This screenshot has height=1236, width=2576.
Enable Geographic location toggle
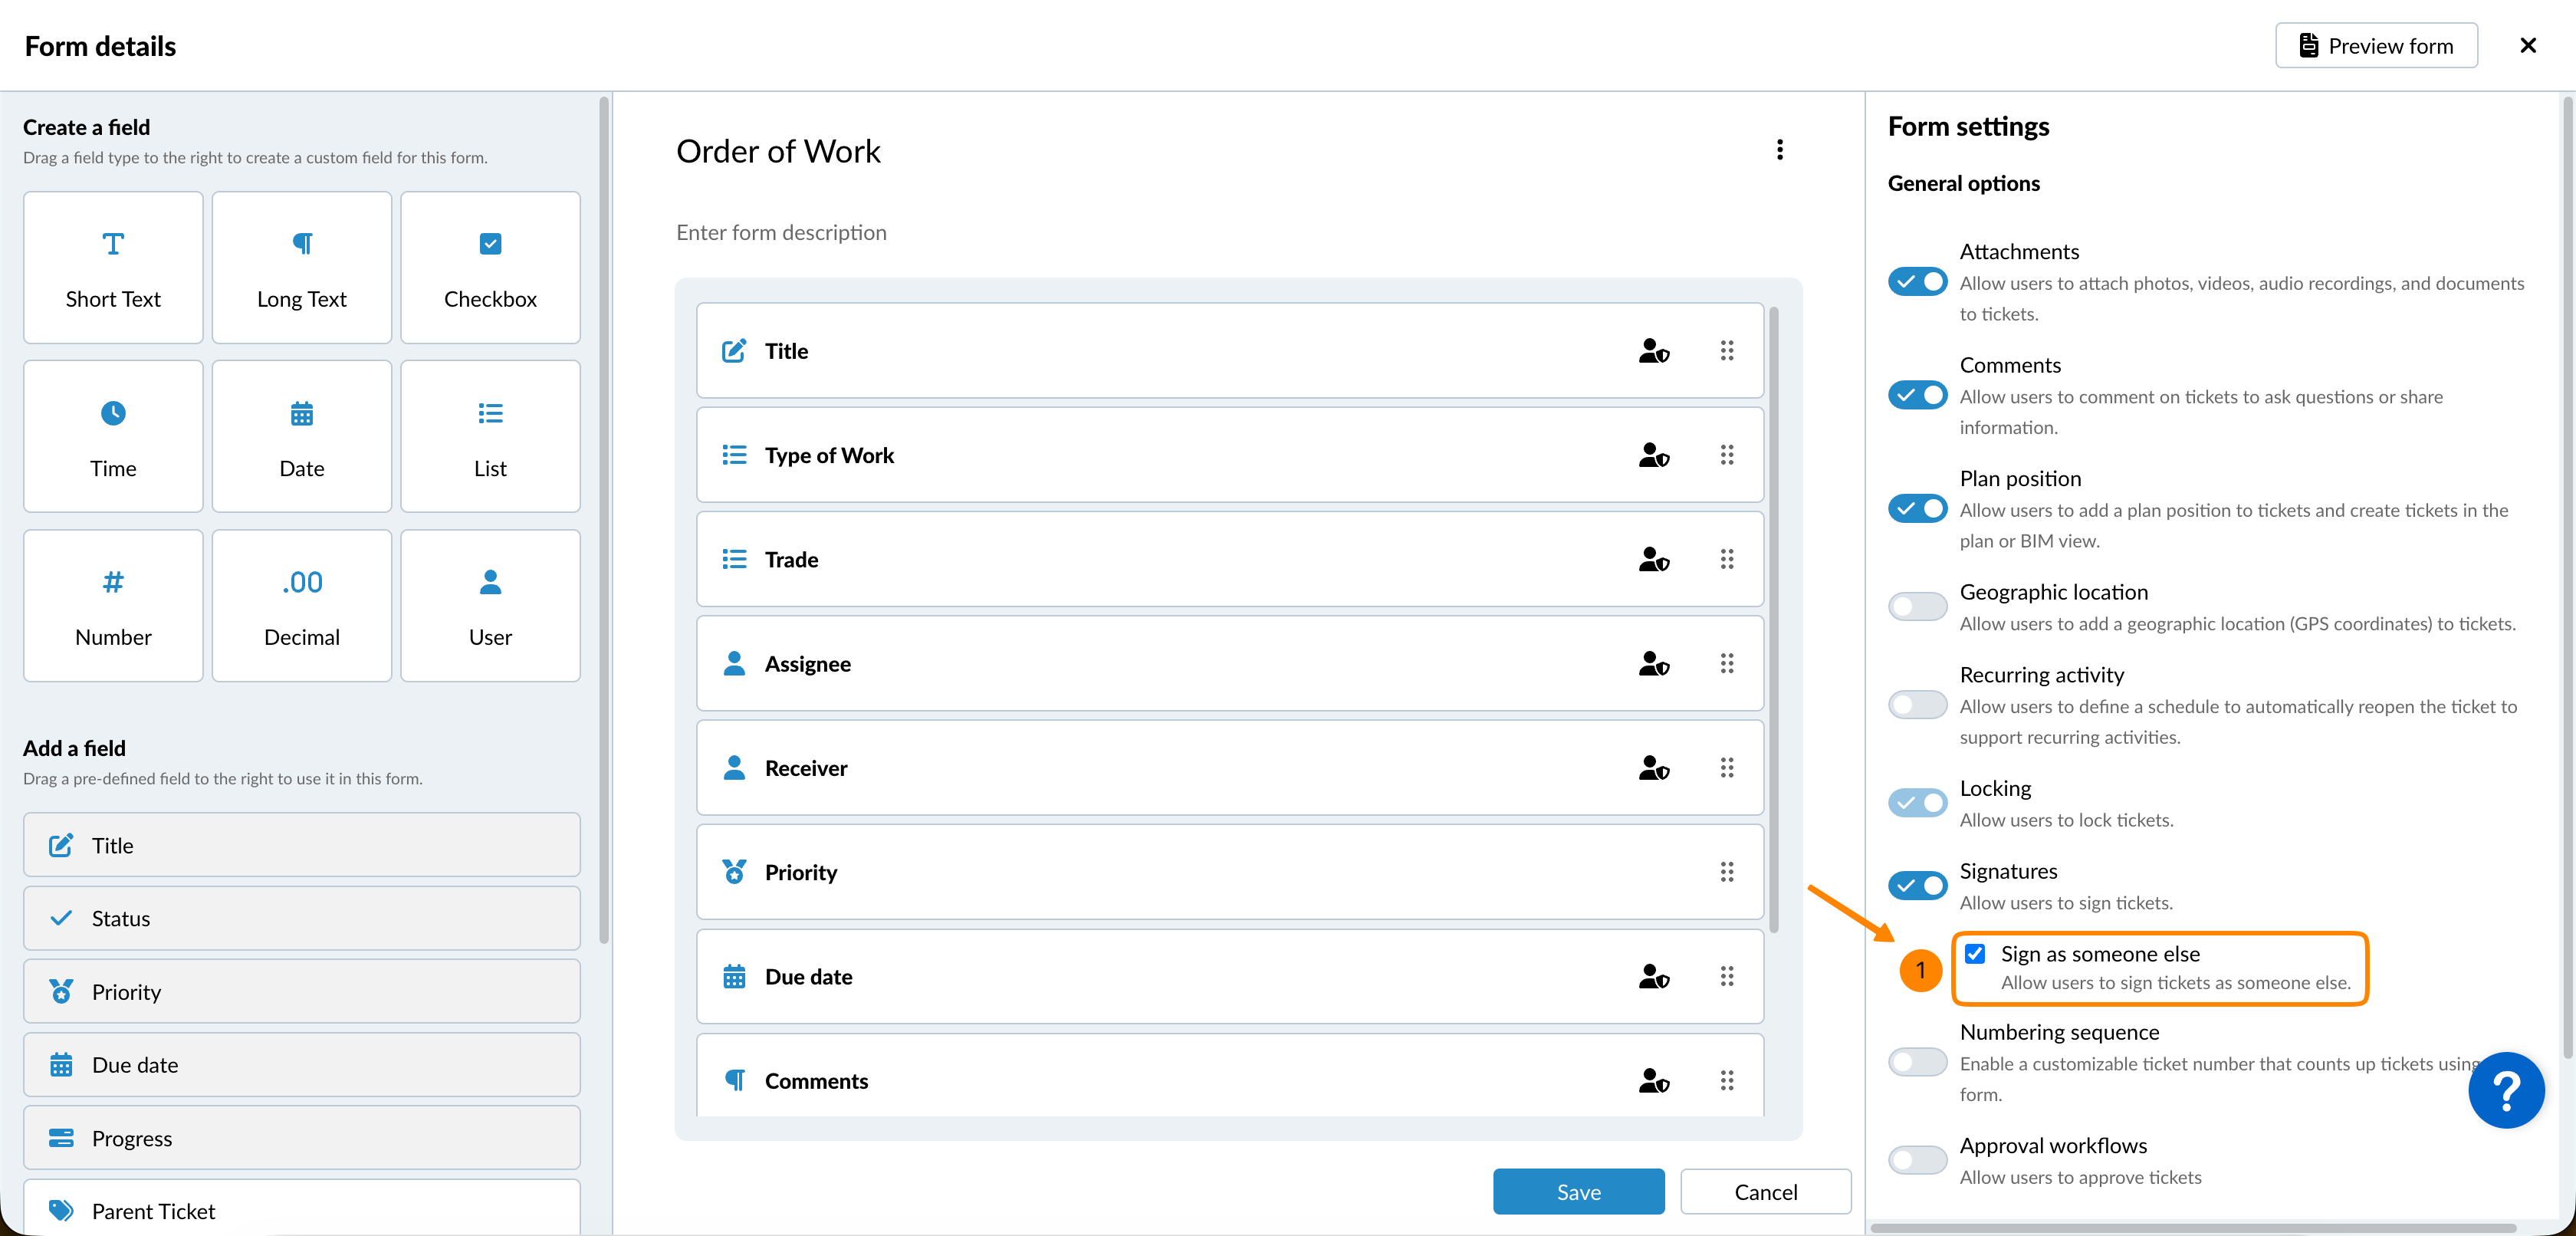[x=1917, y=606]
